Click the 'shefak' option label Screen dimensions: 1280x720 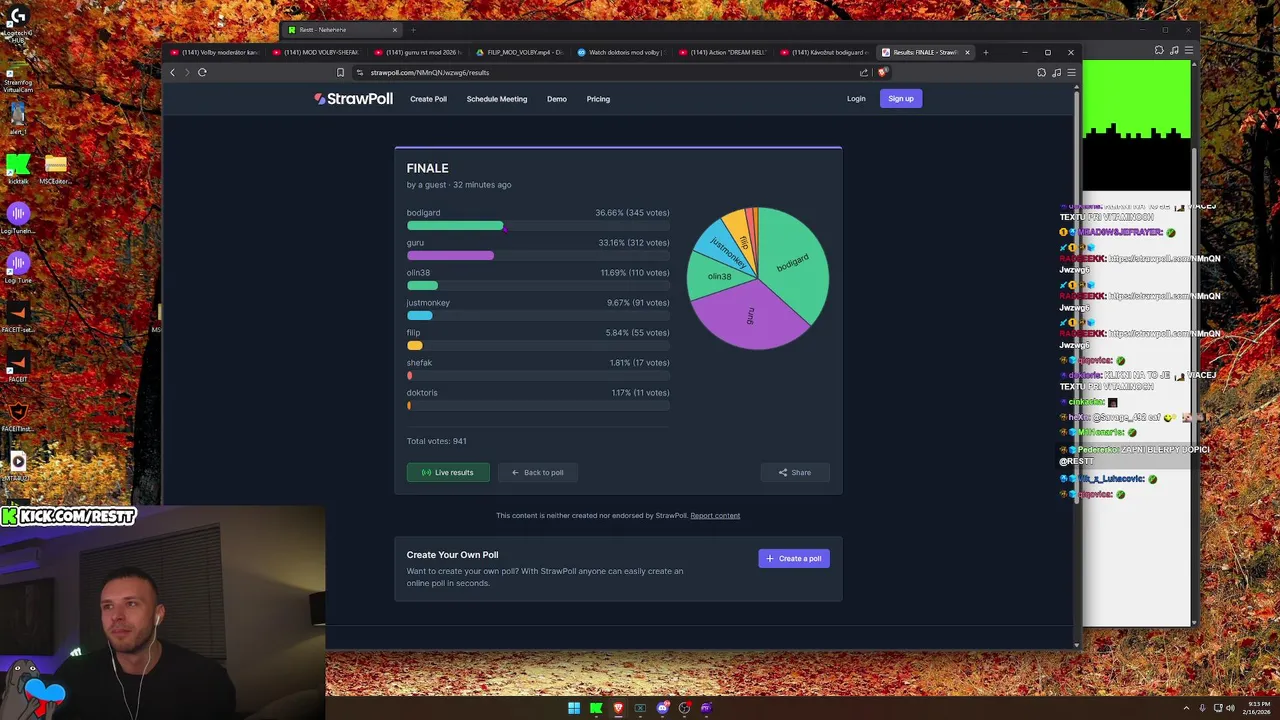(419, 363)
